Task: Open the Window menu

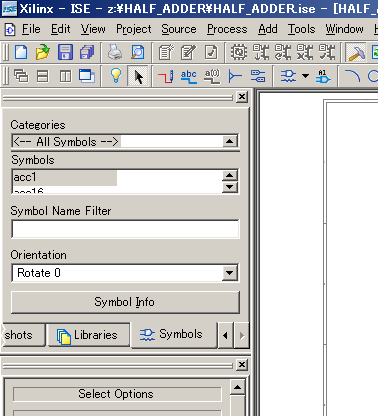Action: point(344,29)
